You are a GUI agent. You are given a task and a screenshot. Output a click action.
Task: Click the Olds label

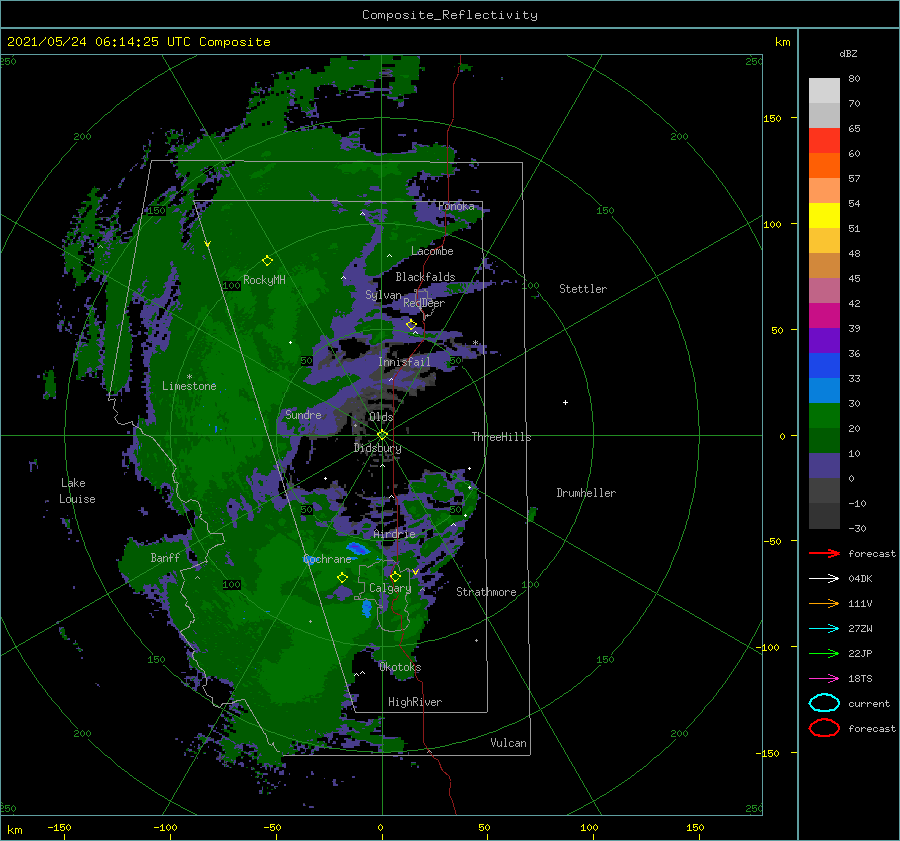click(381, 417)
